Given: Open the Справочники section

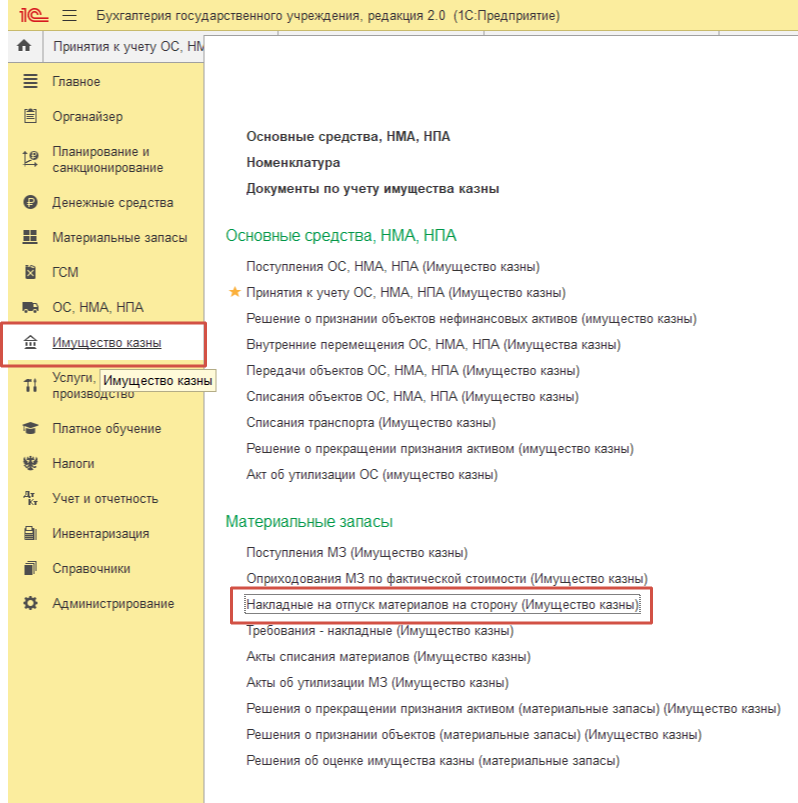Looking at the screenshot, I should [x=91, y=568].
